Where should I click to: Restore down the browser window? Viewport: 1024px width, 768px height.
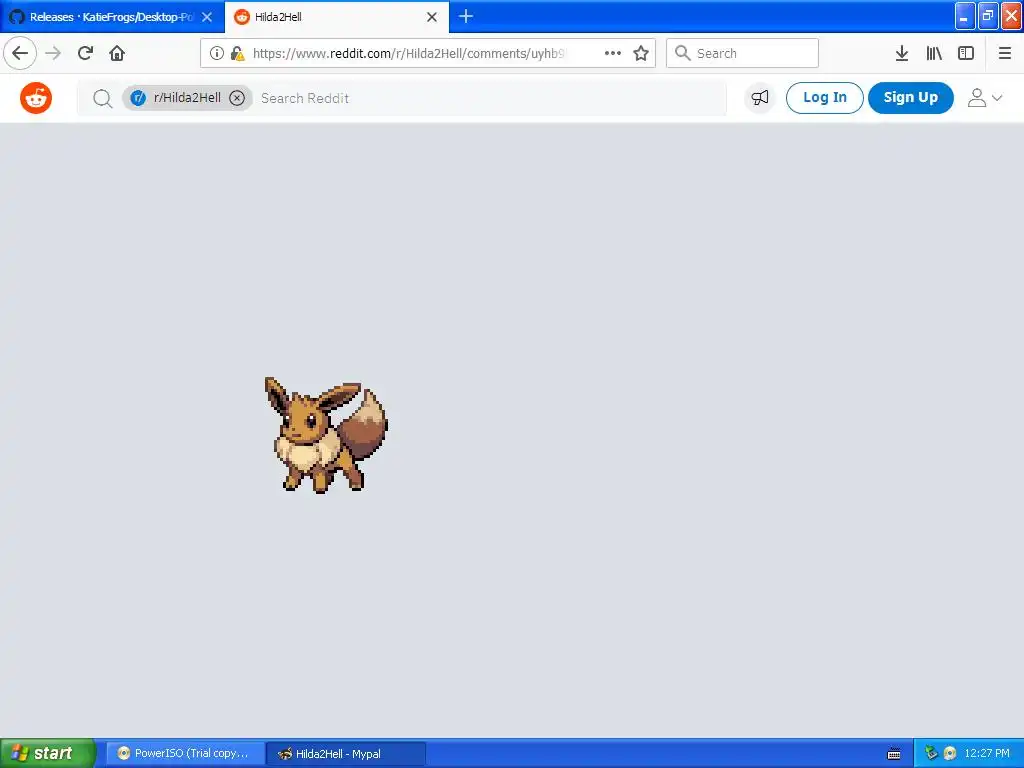tap(987, 16)
